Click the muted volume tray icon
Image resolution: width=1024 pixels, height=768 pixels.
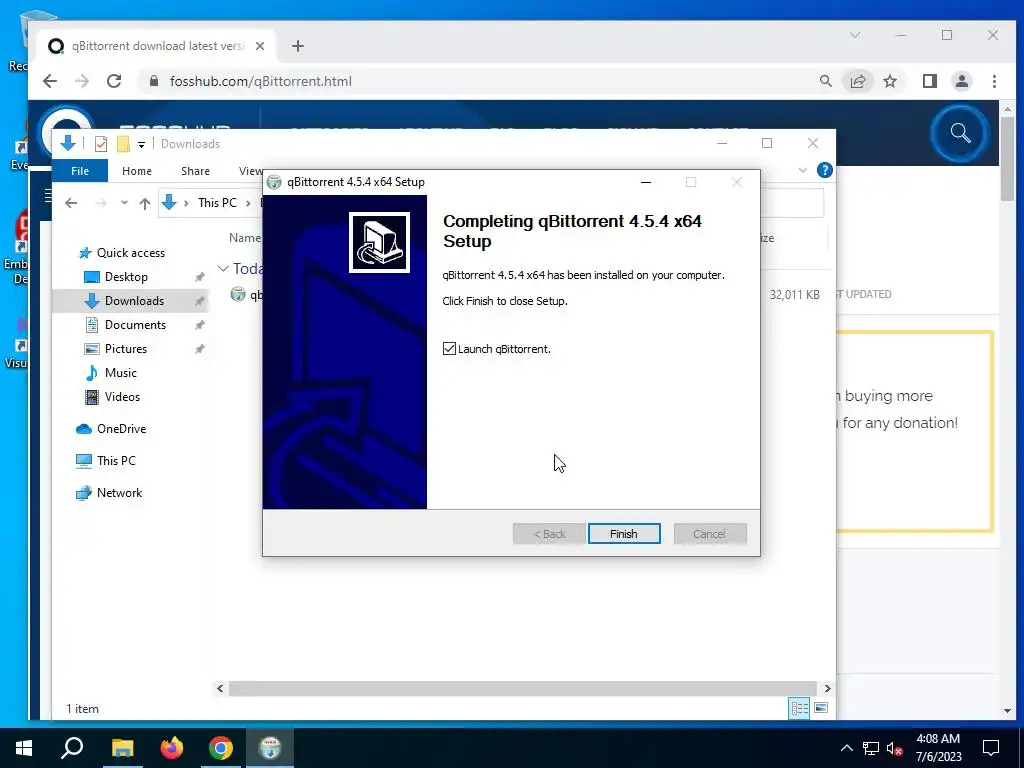coord(894,748)
